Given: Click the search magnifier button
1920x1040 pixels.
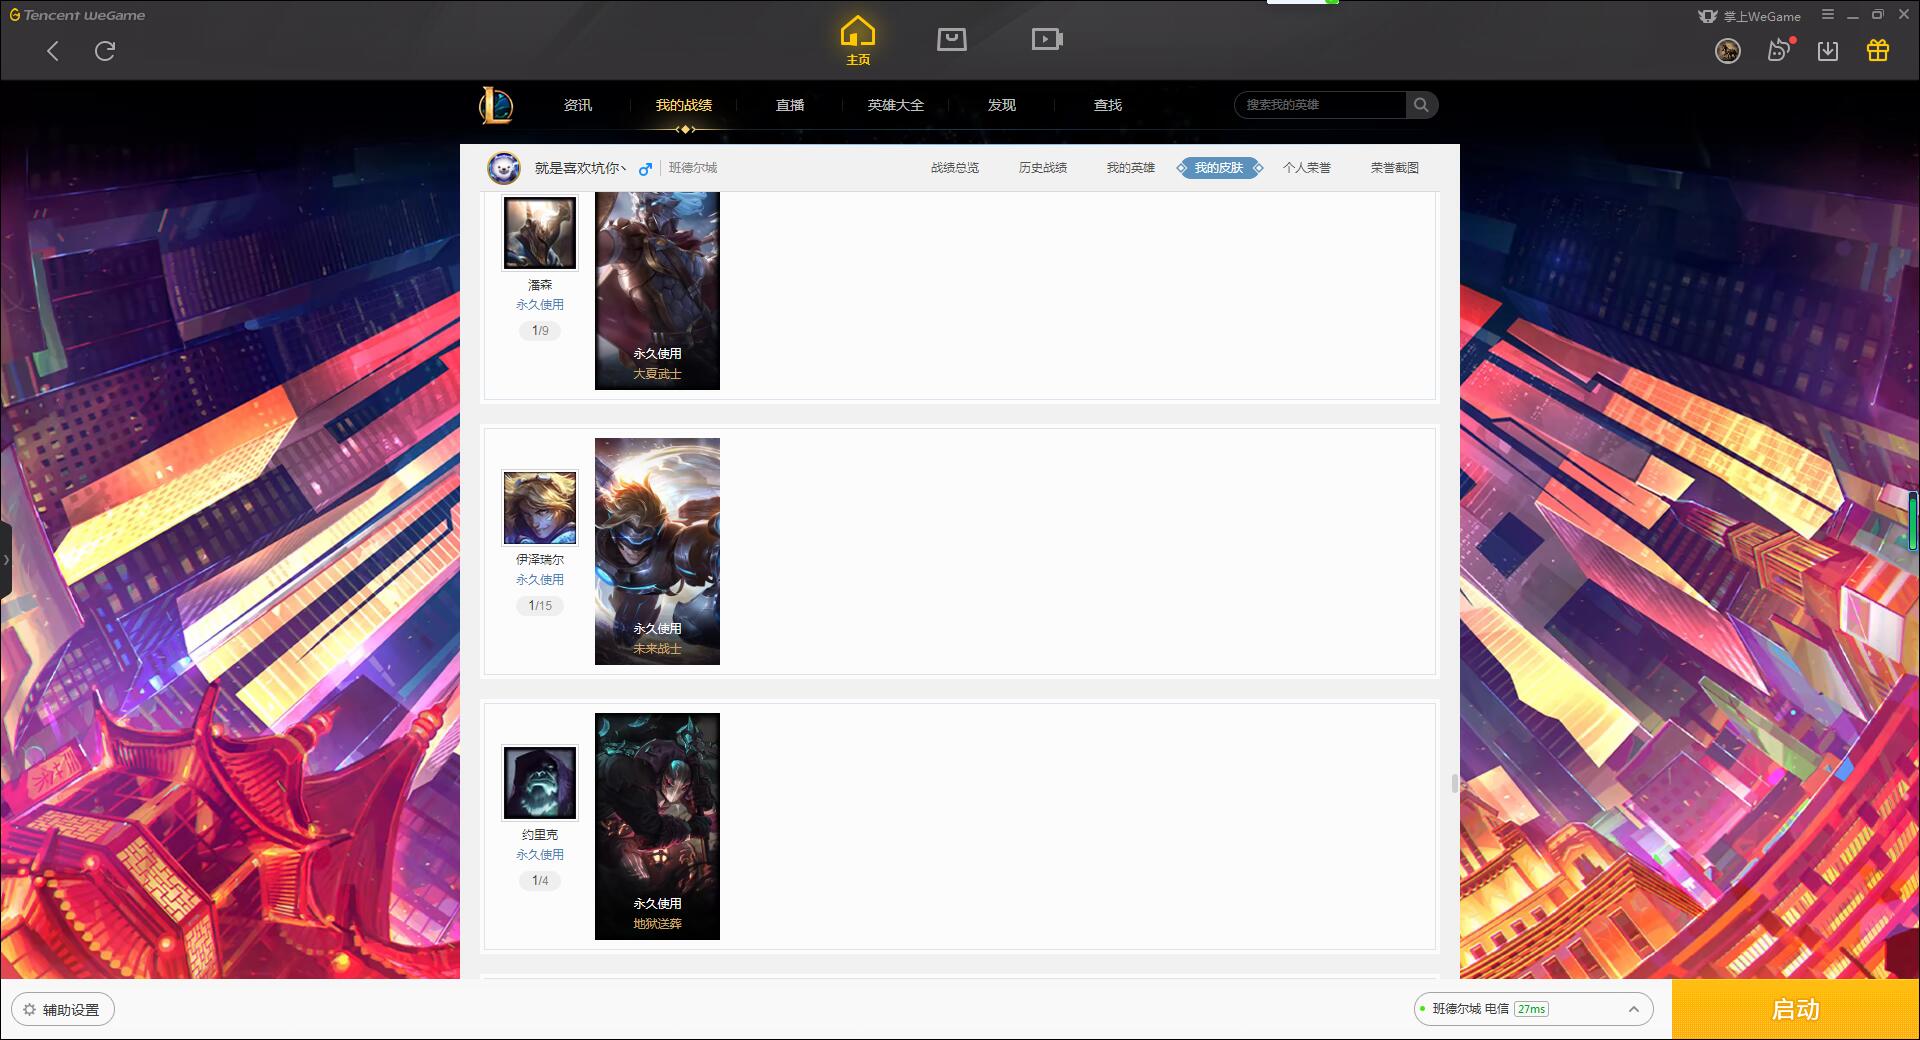Looking at the screenshot, I should tap(1421, 105).
